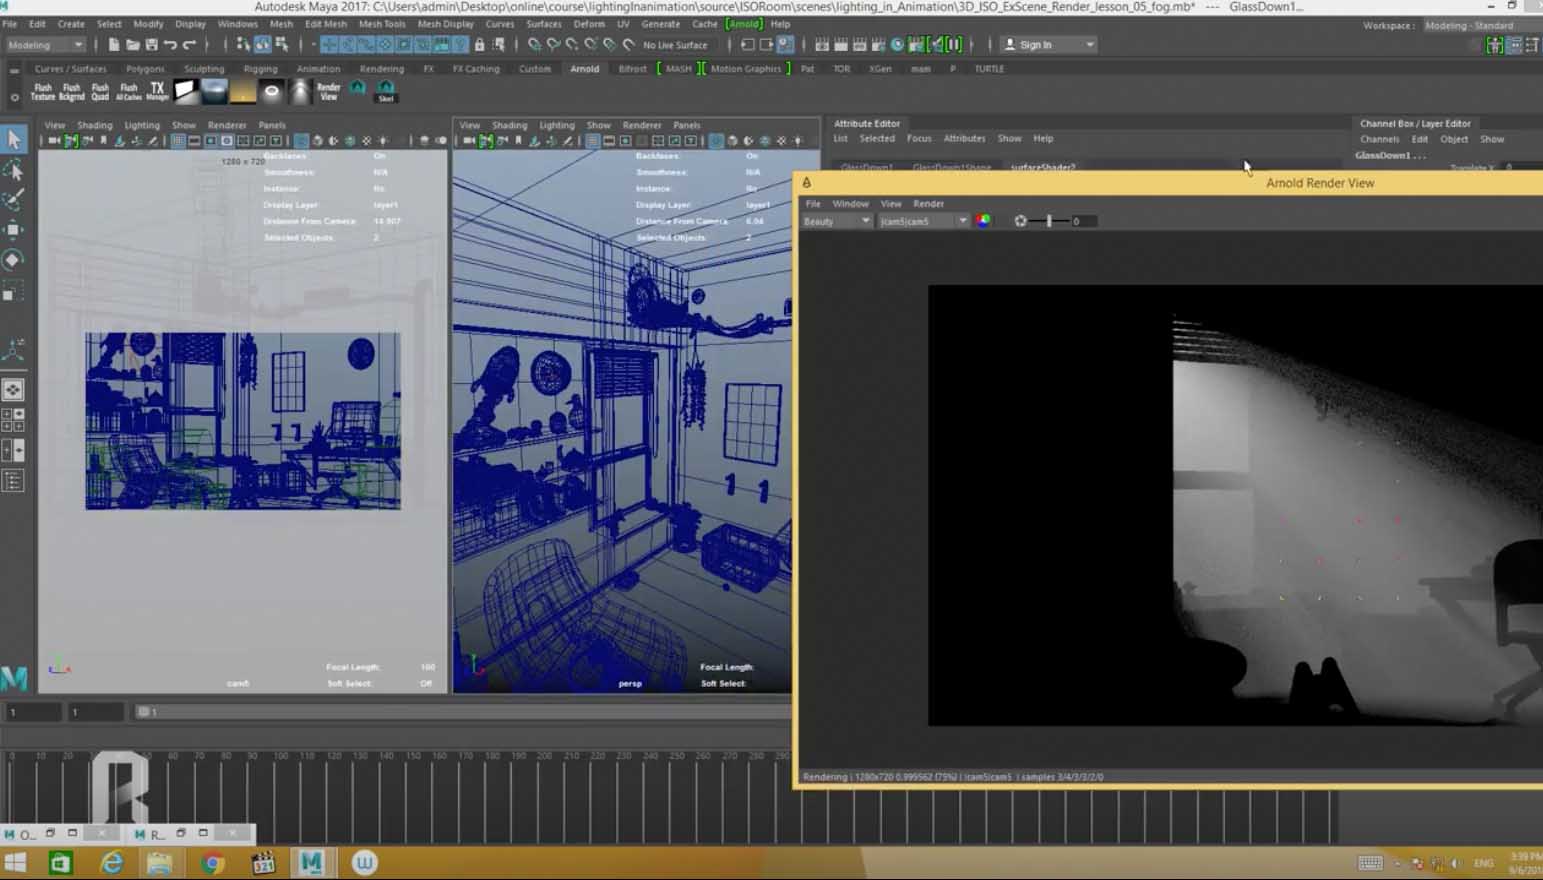Click the Undo arrow icon

pos(170,45)
